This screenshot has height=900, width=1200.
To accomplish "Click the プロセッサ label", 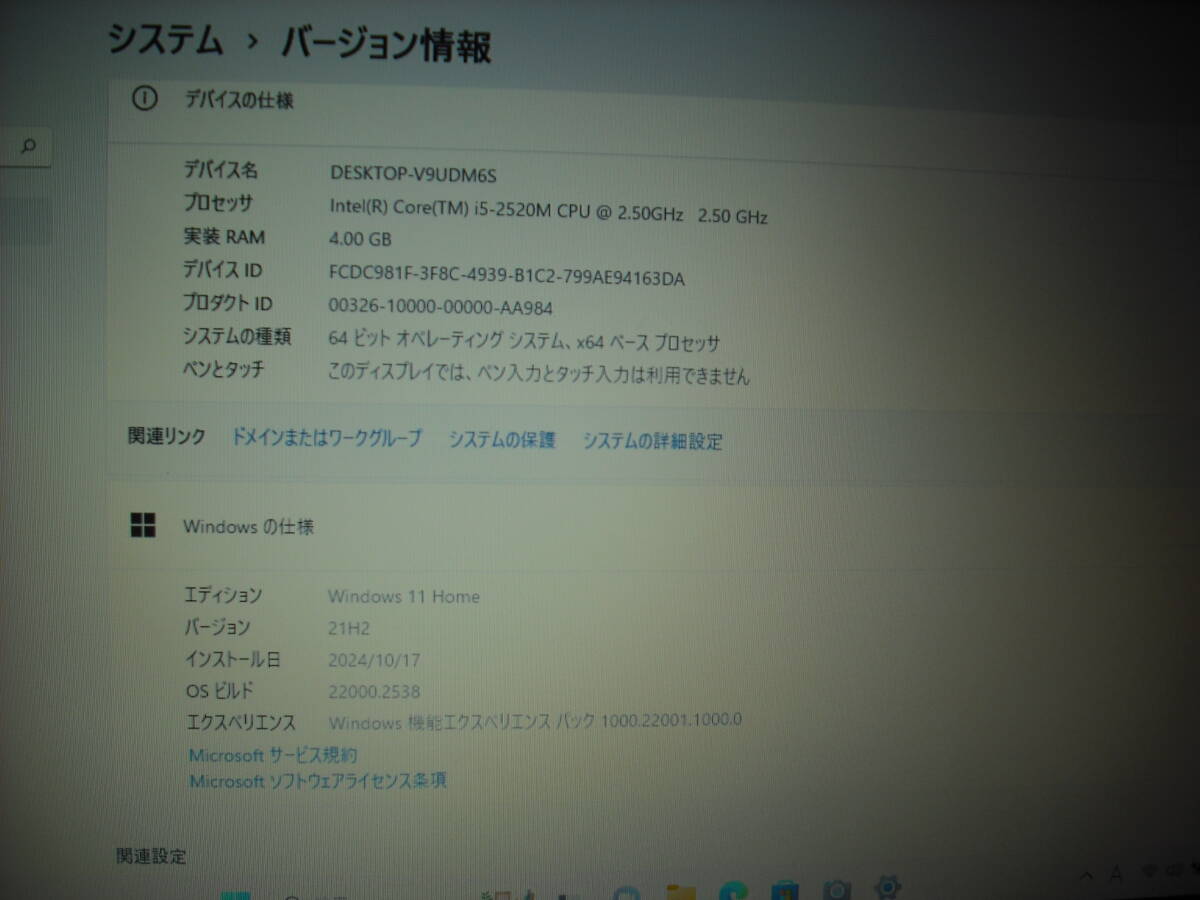I will (x=218, y=202).
